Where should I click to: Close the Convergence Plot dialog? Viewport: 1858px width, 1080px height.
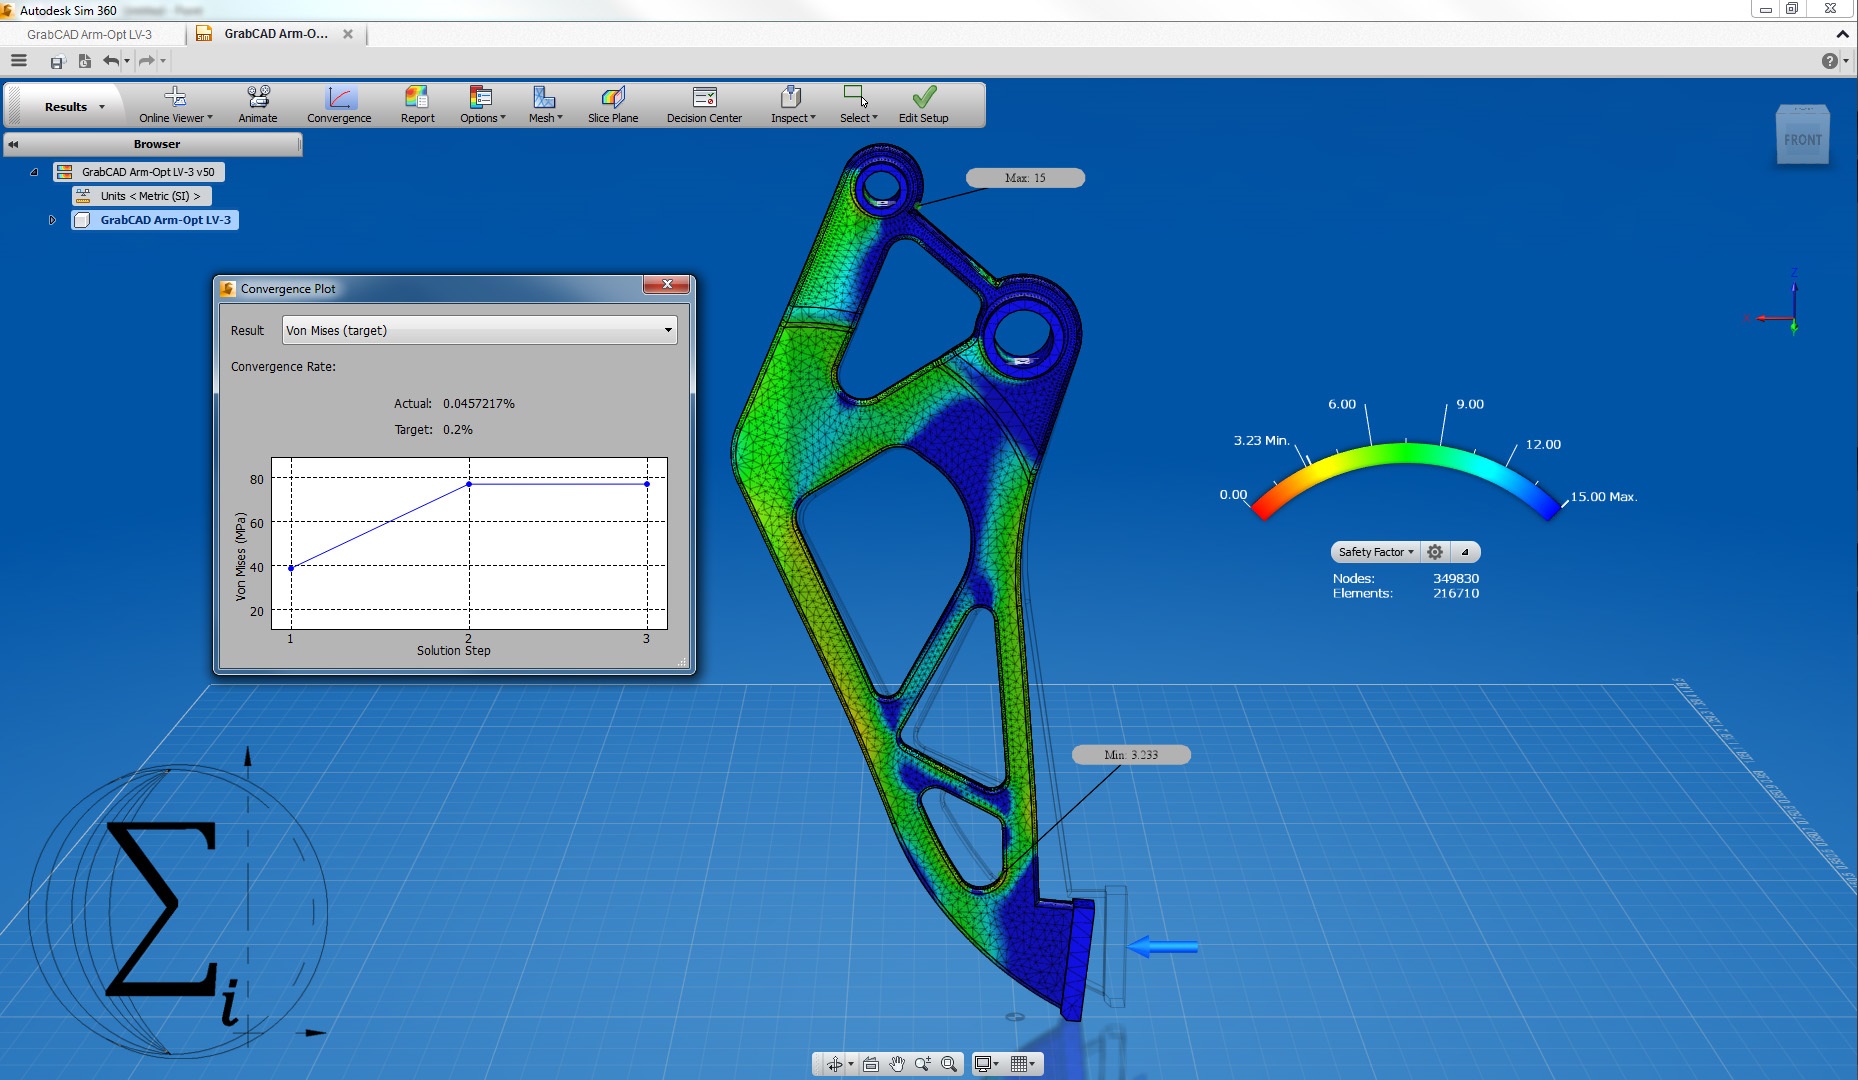coord(667,285)
